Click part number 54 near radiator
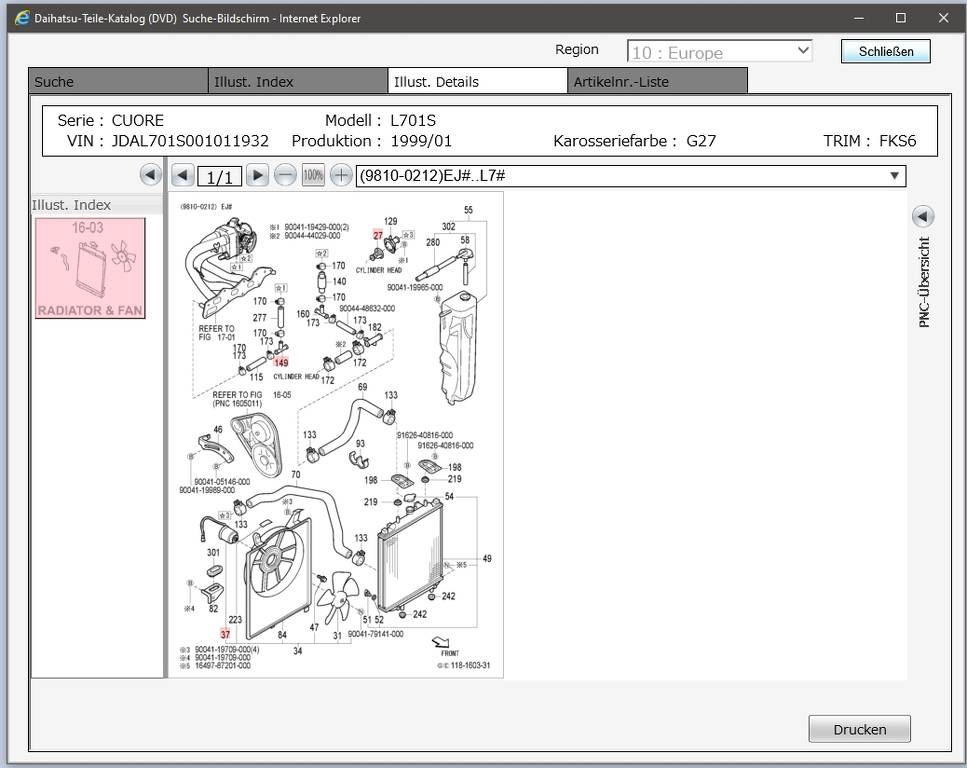Image resolution: width=967 pixels, height=768 pixels. (x=449, y=496)
